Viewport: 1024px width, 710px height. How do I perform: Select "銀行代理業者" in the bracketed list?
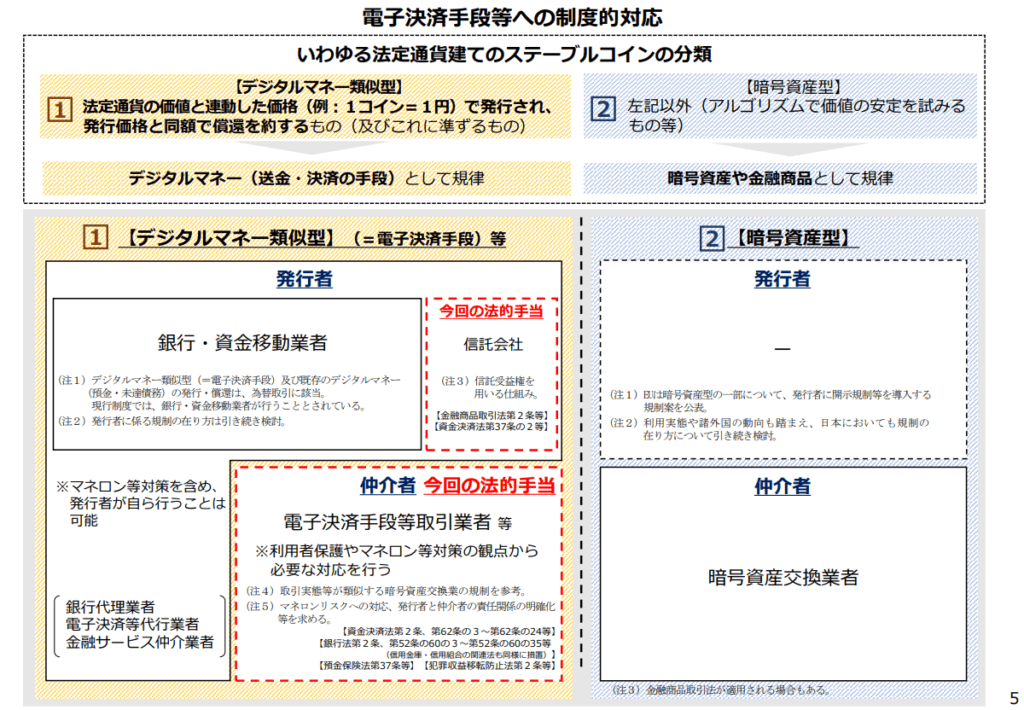[110, 607]
